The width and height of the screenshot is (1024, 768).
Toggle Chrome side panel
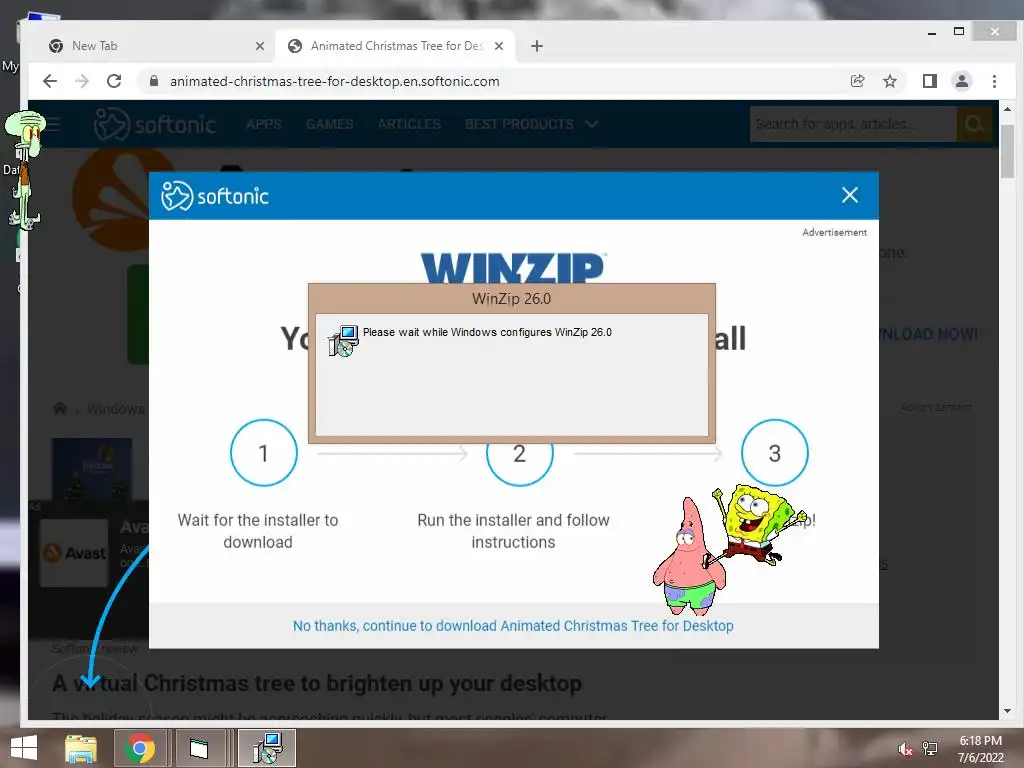click(929, 81)
